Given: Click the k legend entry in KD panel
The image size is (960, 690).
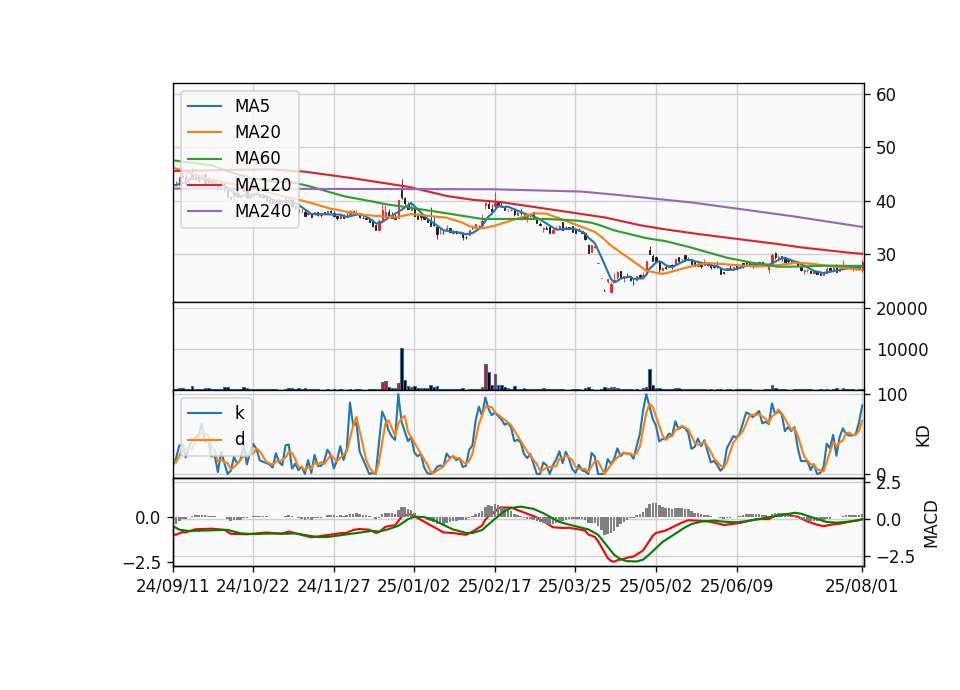Looking at the screenshot, I should click(x=239, y=413).
